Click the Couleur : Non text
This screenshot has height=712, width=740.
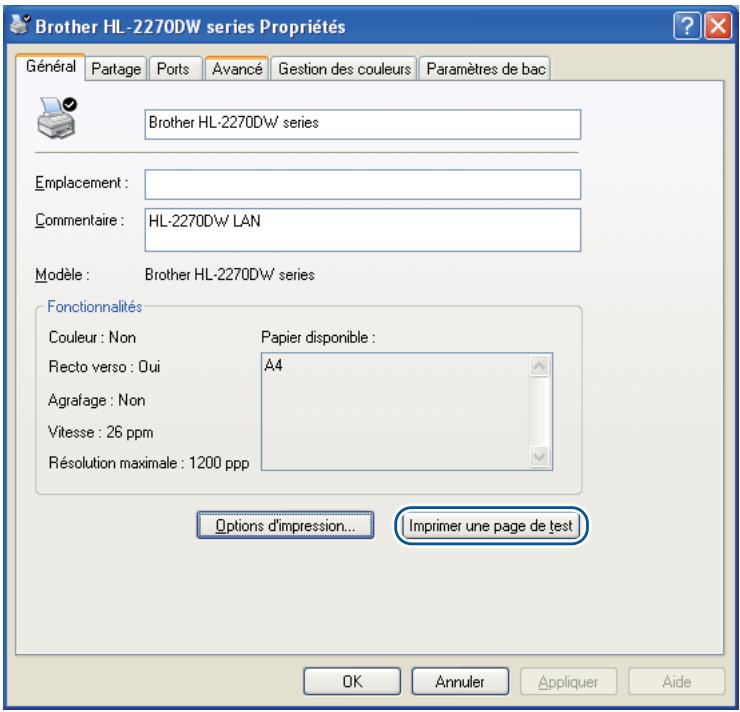coord(92,337)
